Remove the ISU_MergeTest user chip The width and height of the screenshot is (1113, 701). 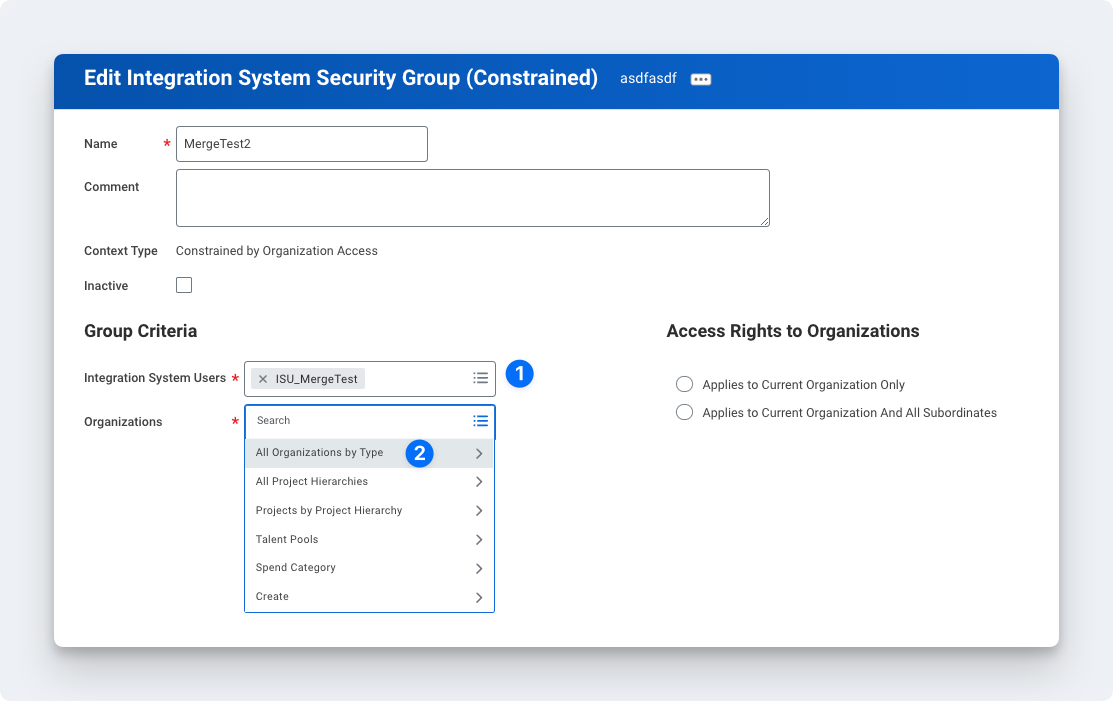(x=263, y=379)
